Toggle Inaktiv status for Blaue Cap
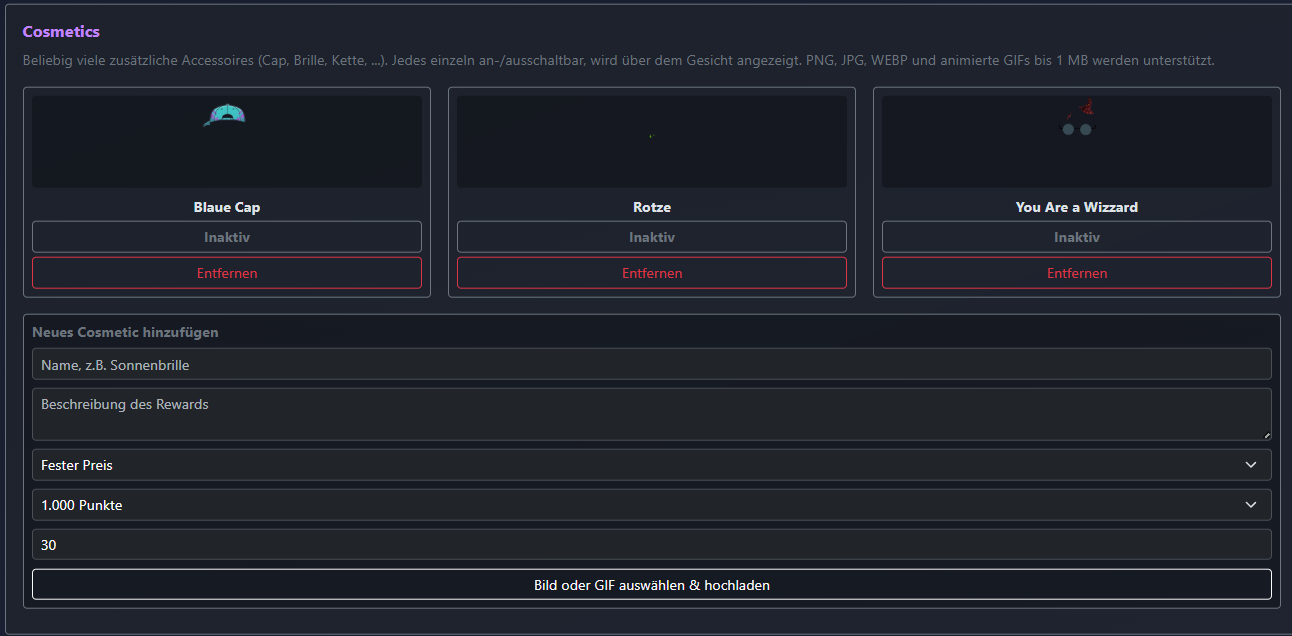The height and width of the screenshot is (636, 1292). 227,237
